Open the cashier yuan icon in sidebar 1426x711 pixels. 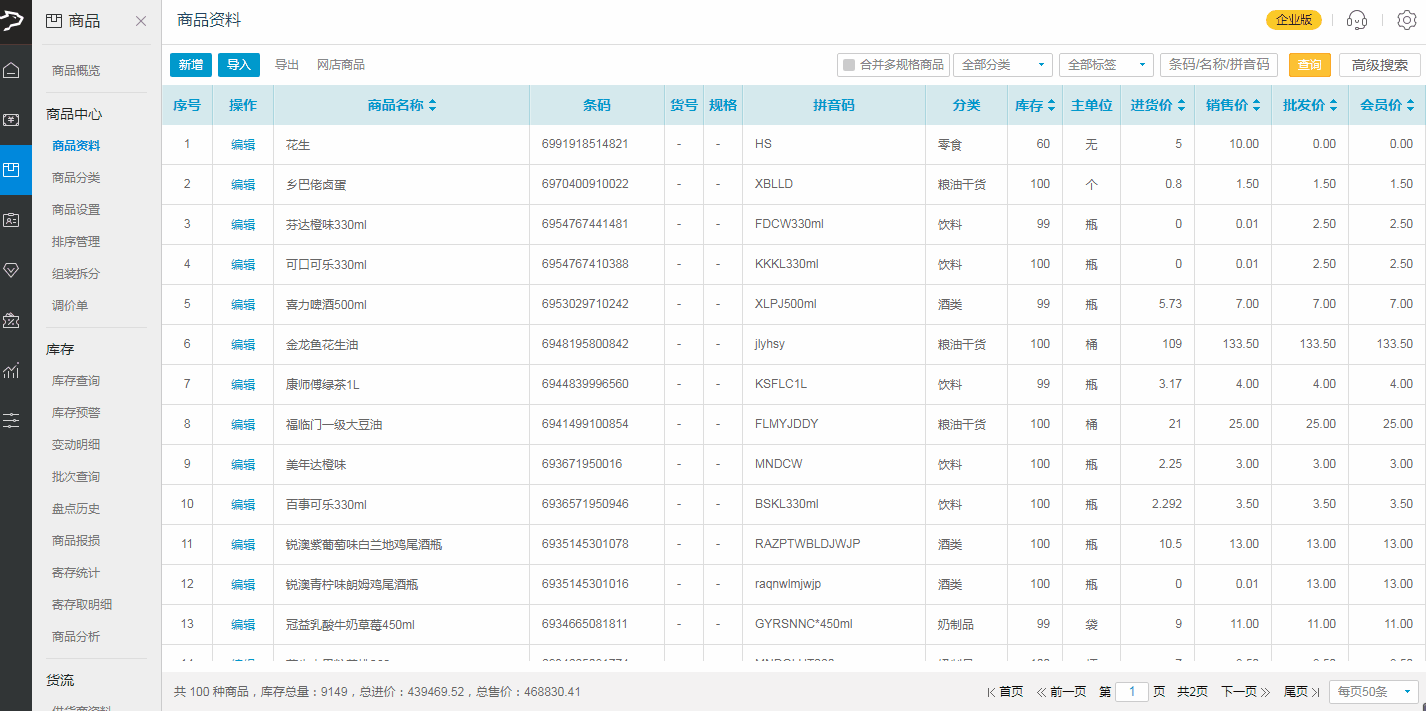(x=12, y=120)
